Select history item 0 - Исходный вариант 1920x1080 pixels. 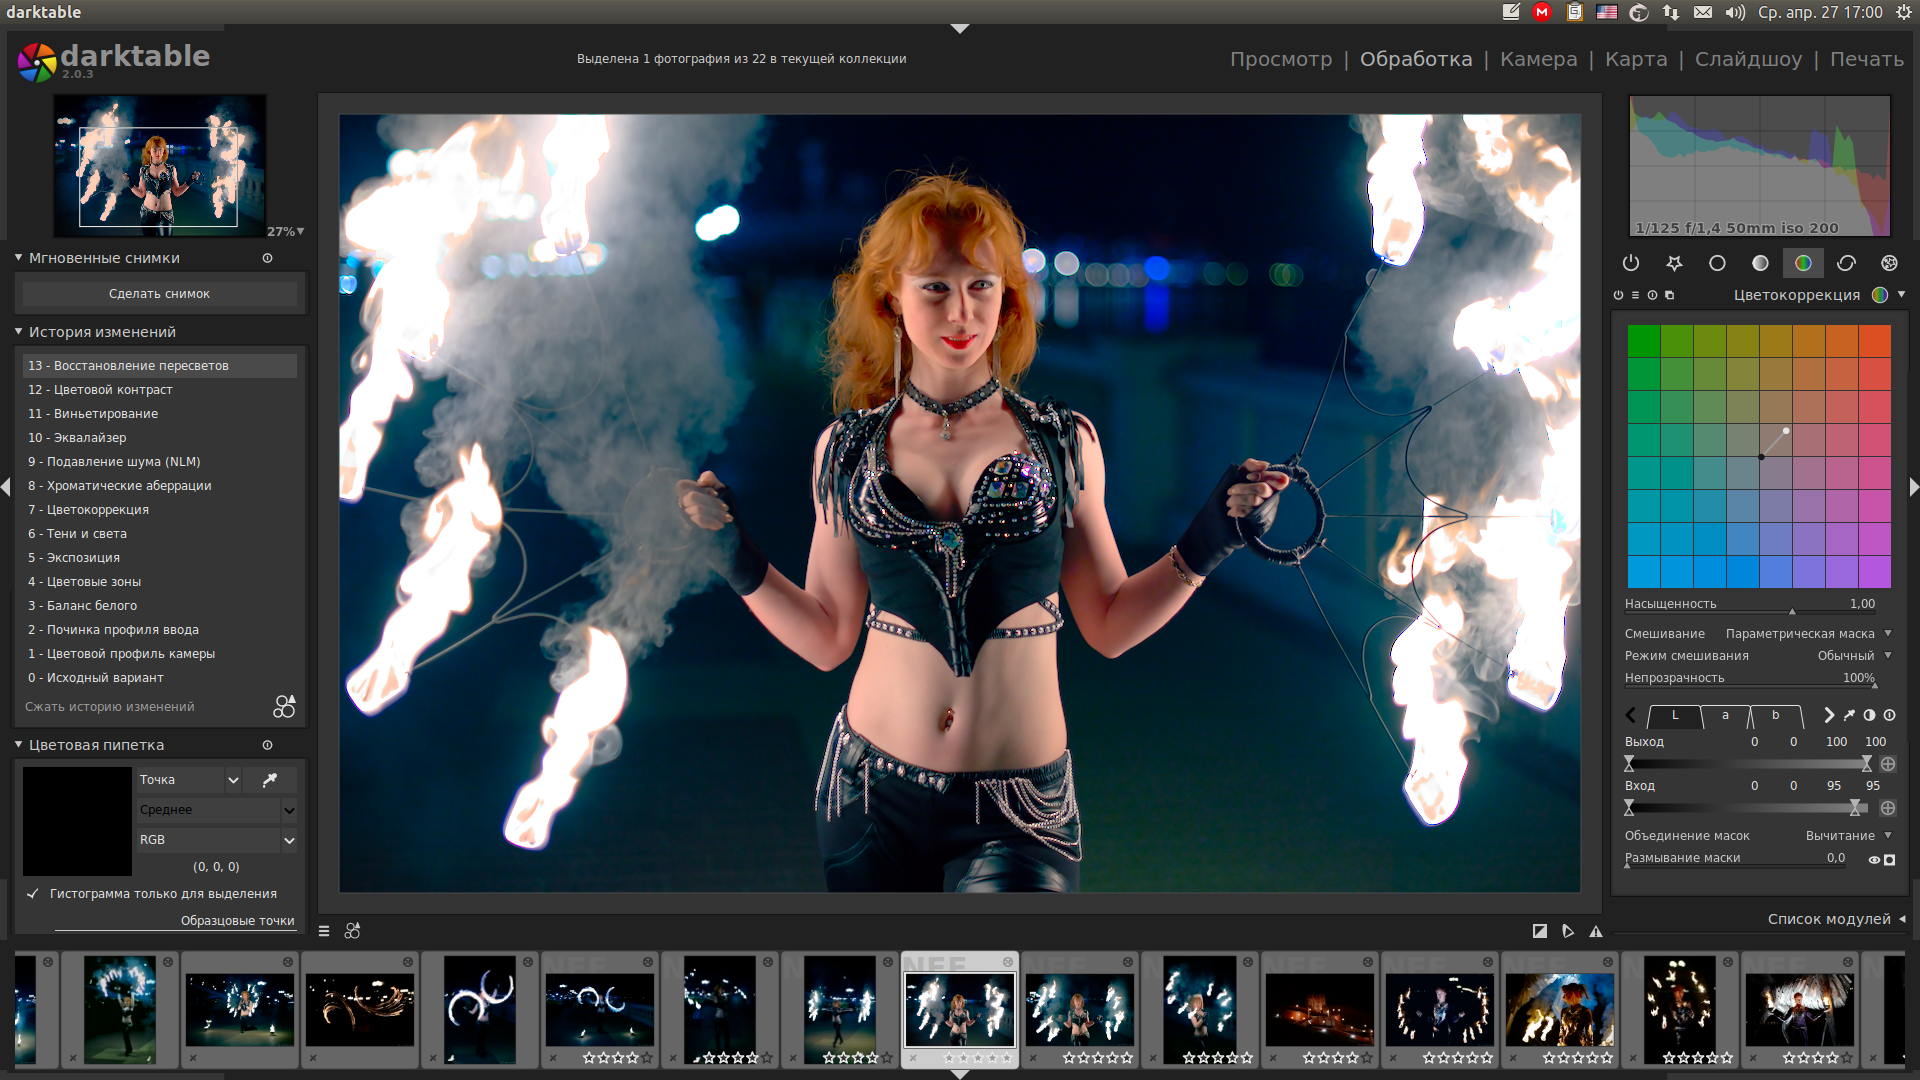(160, 678)
